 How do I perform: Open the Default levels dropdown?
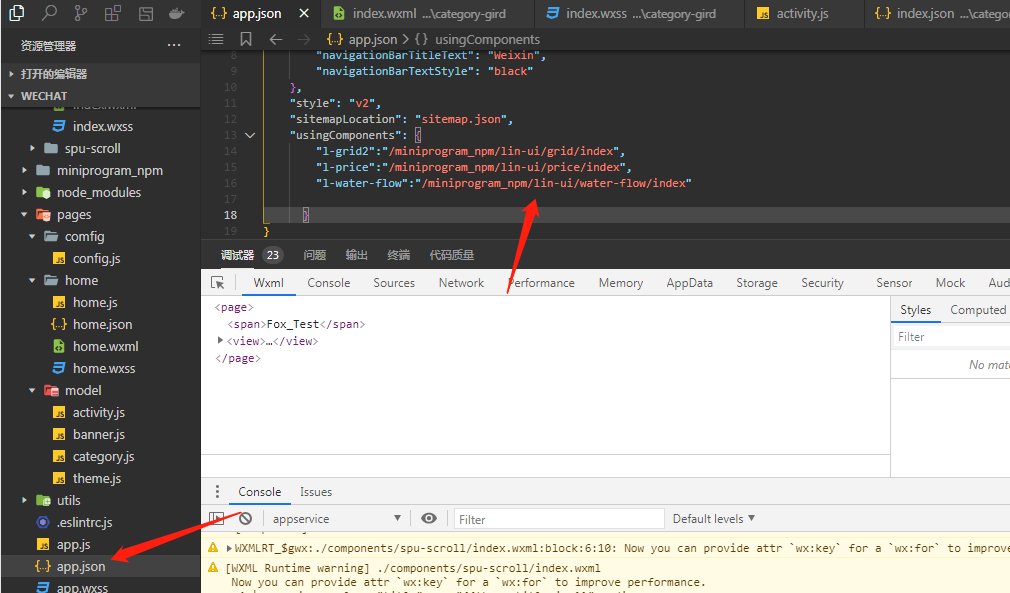[x=714, y=518]
